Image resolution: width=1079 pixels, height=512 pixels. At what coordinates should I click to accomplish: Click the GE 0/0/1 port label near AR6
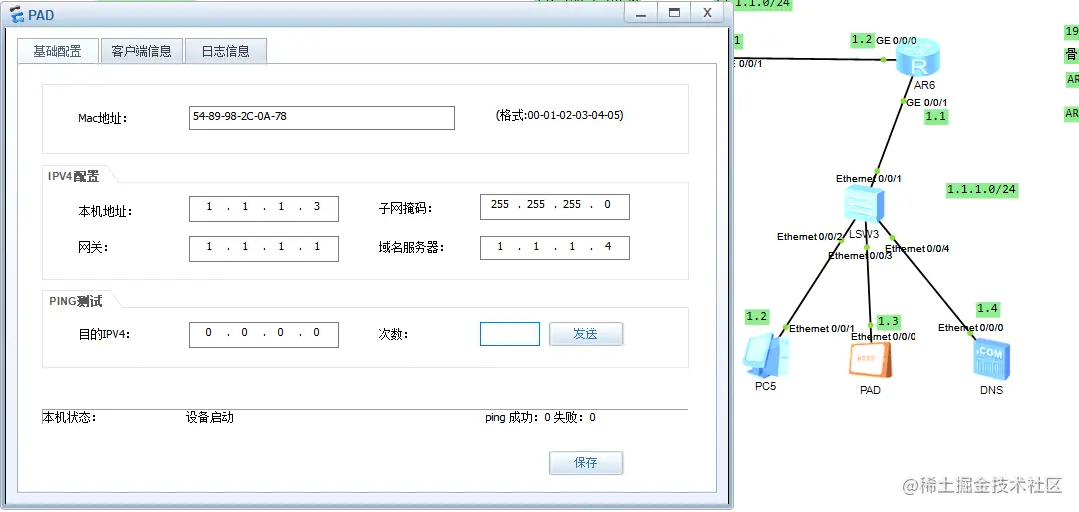927,103
